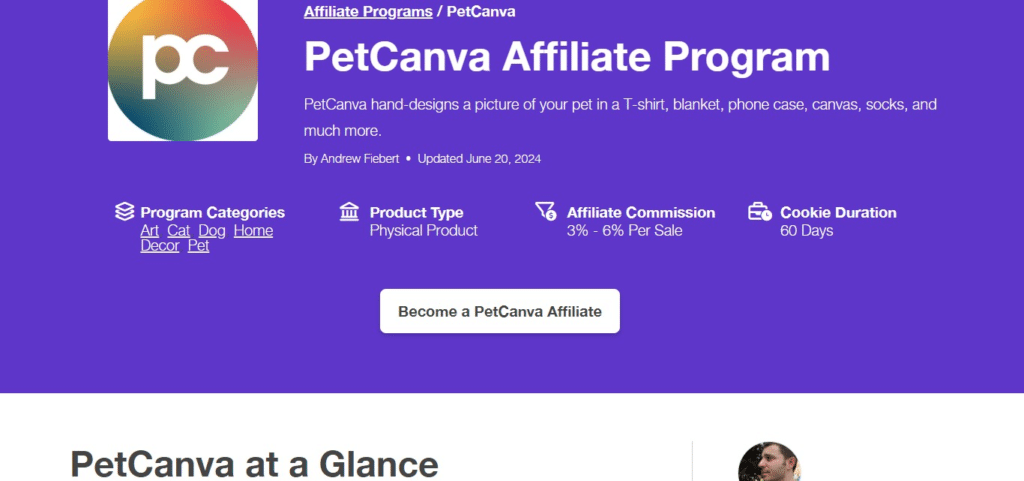Open the Art category link
This screenshot has width=1024, height=481.
point(150,231)
